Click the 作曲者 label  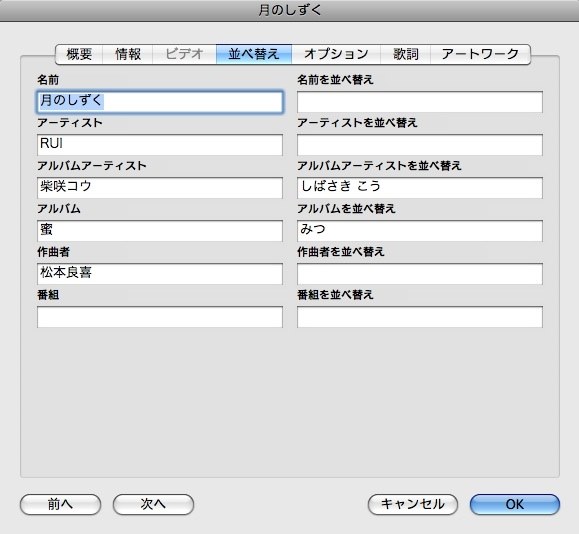point(53,252)
